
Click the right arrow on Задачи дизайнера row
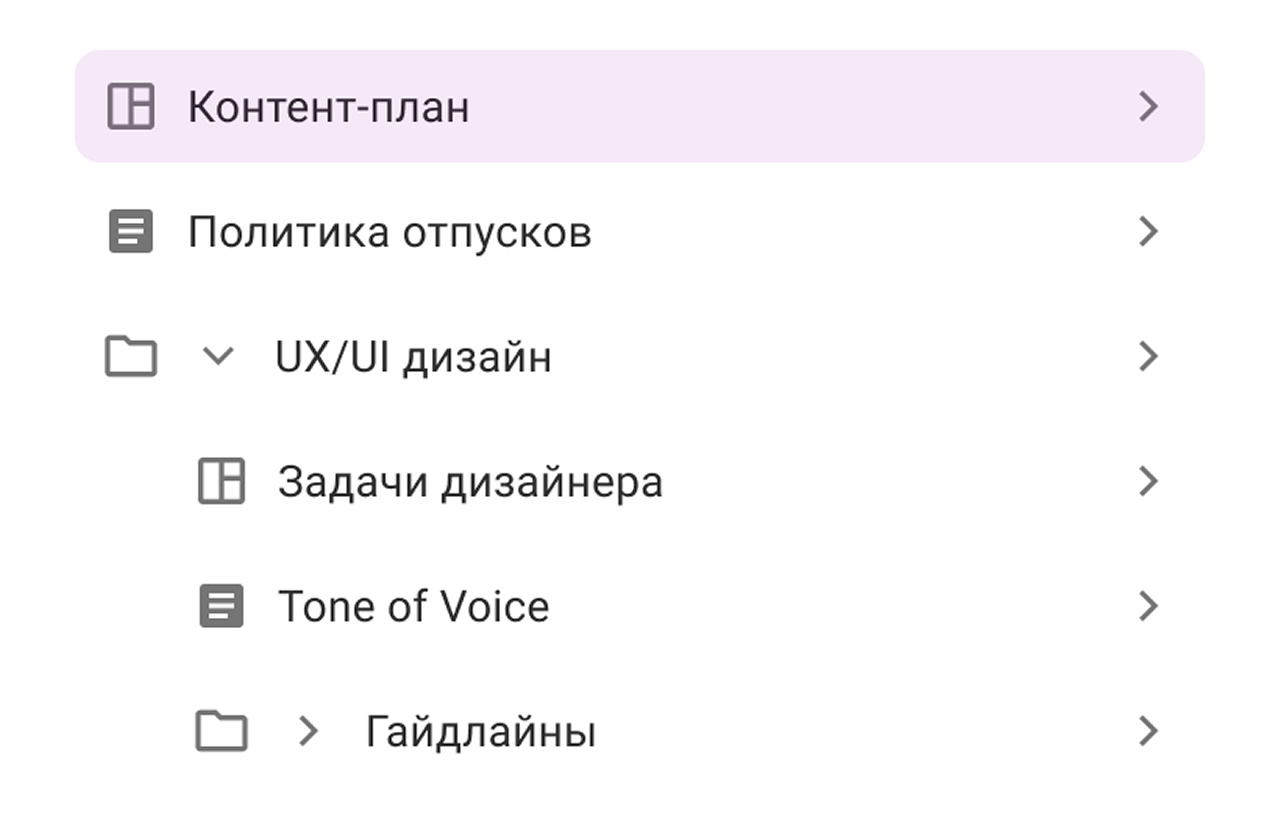click(1149, 482)
